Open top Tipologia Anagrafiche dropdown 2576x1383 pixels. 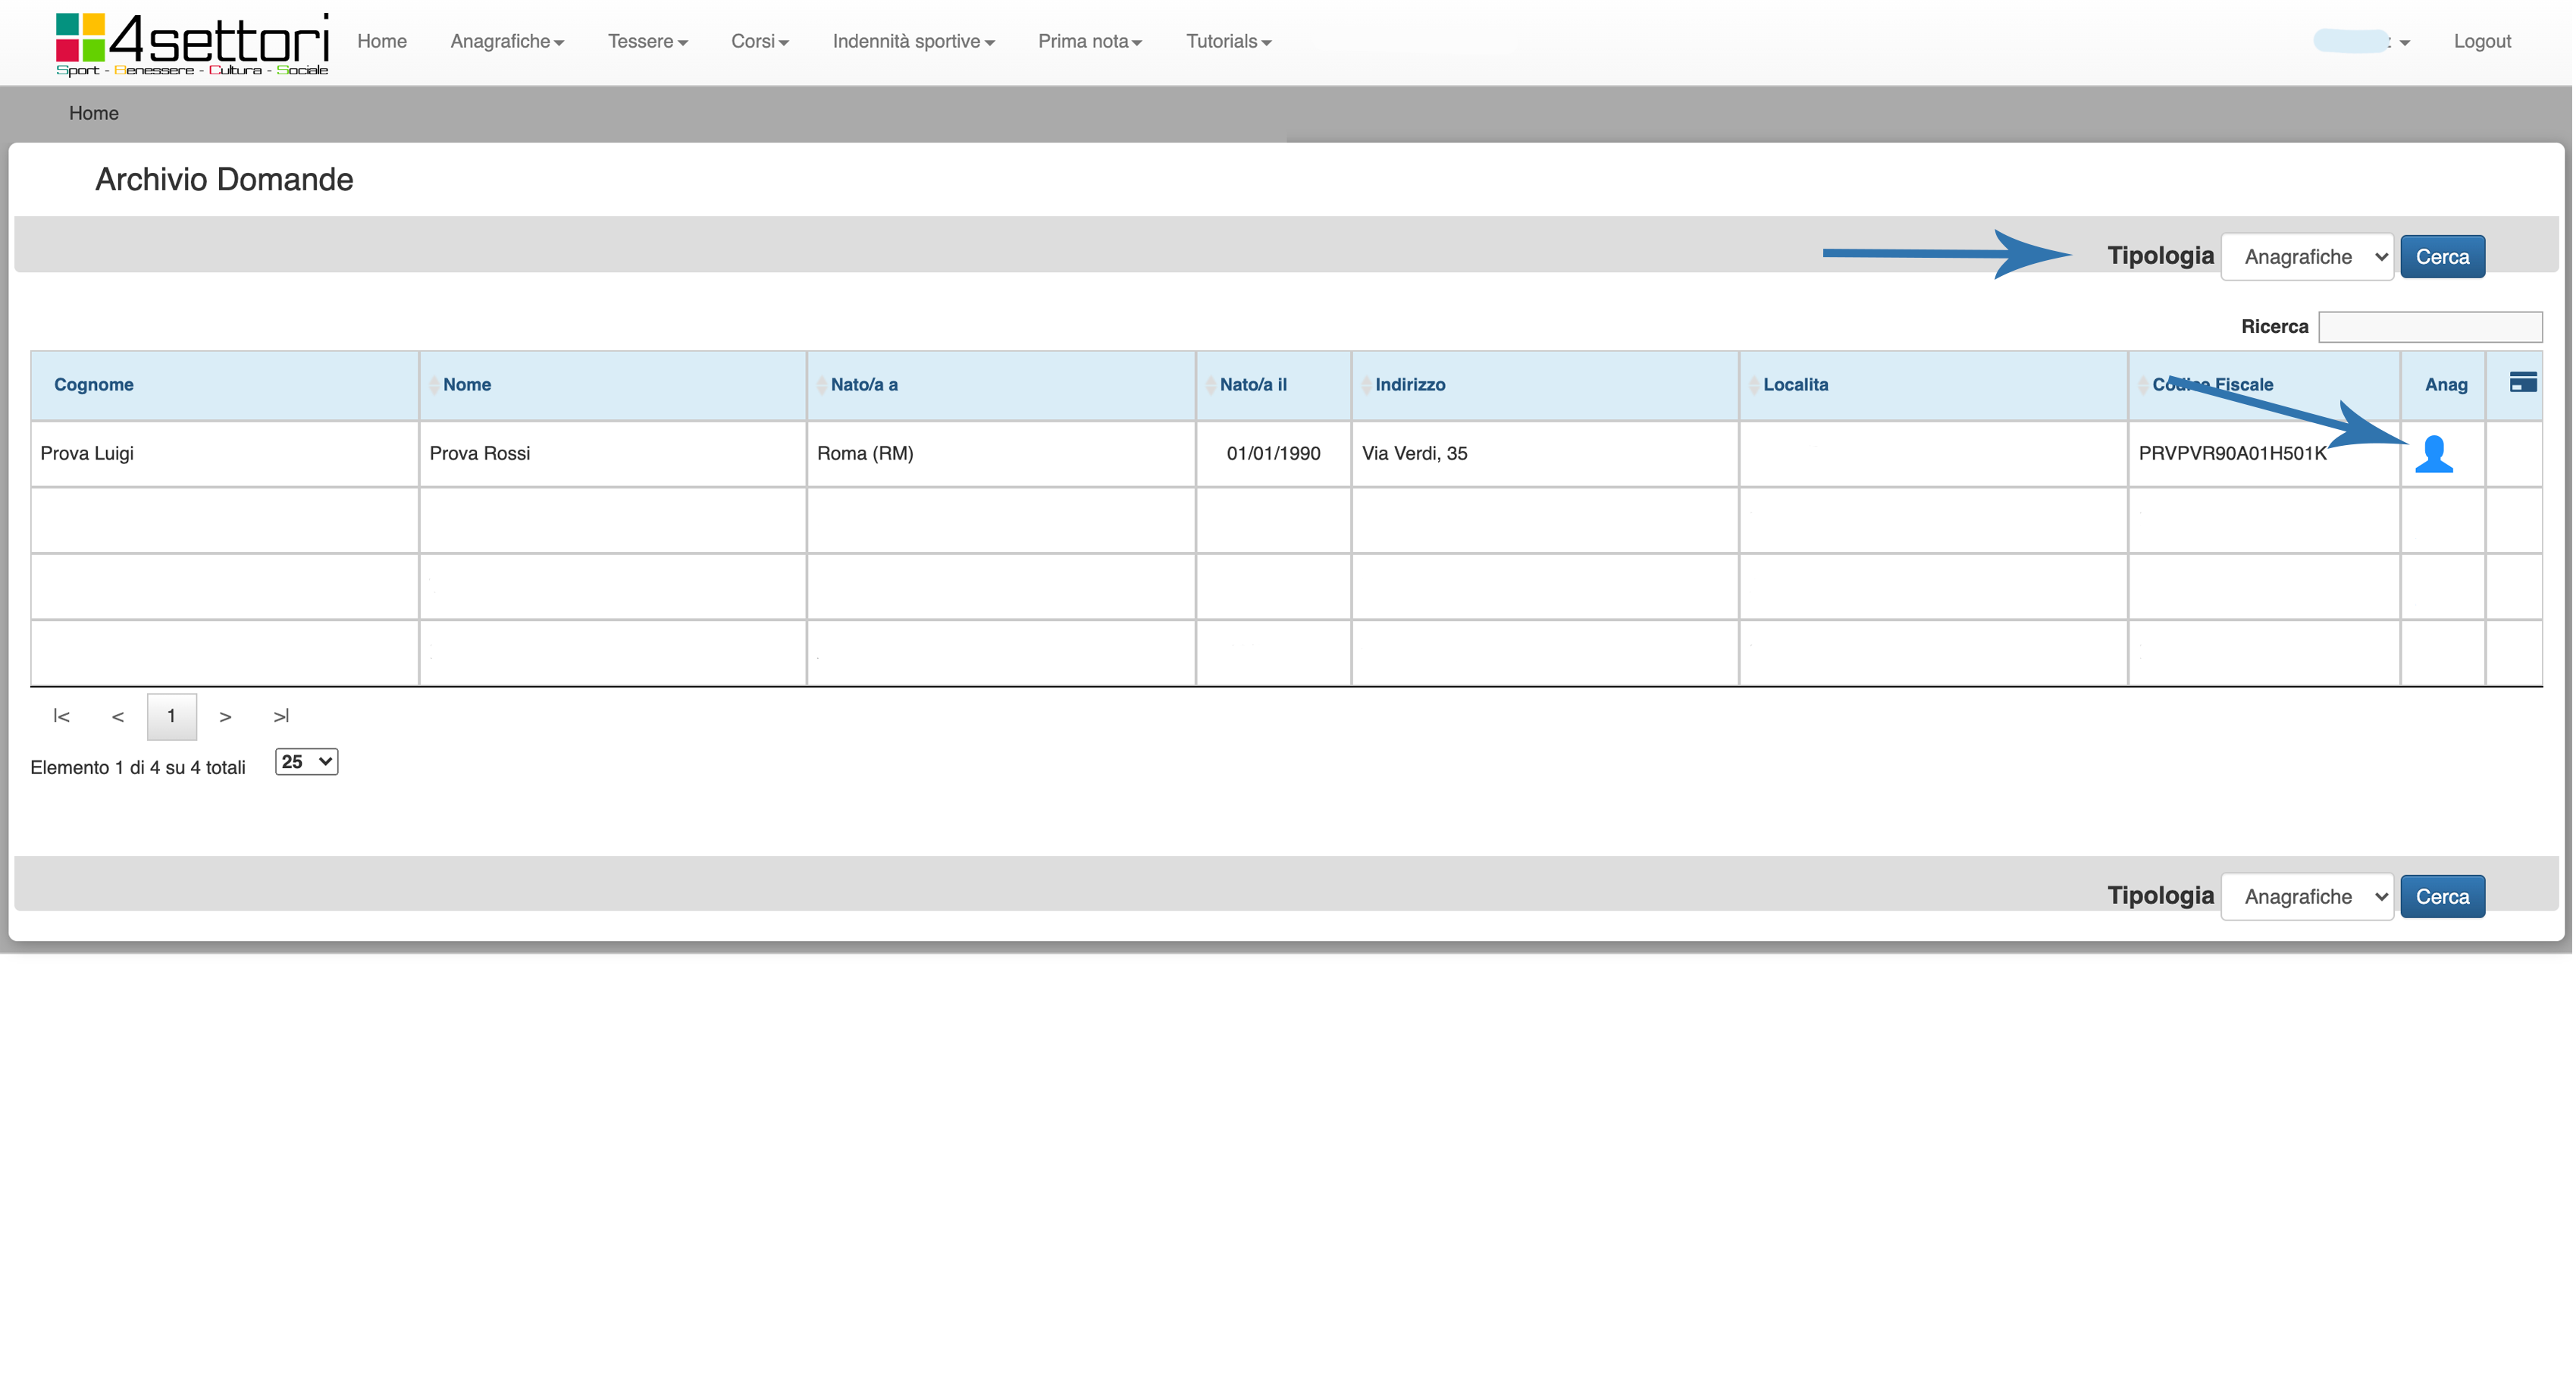(x=2306, y=257)
